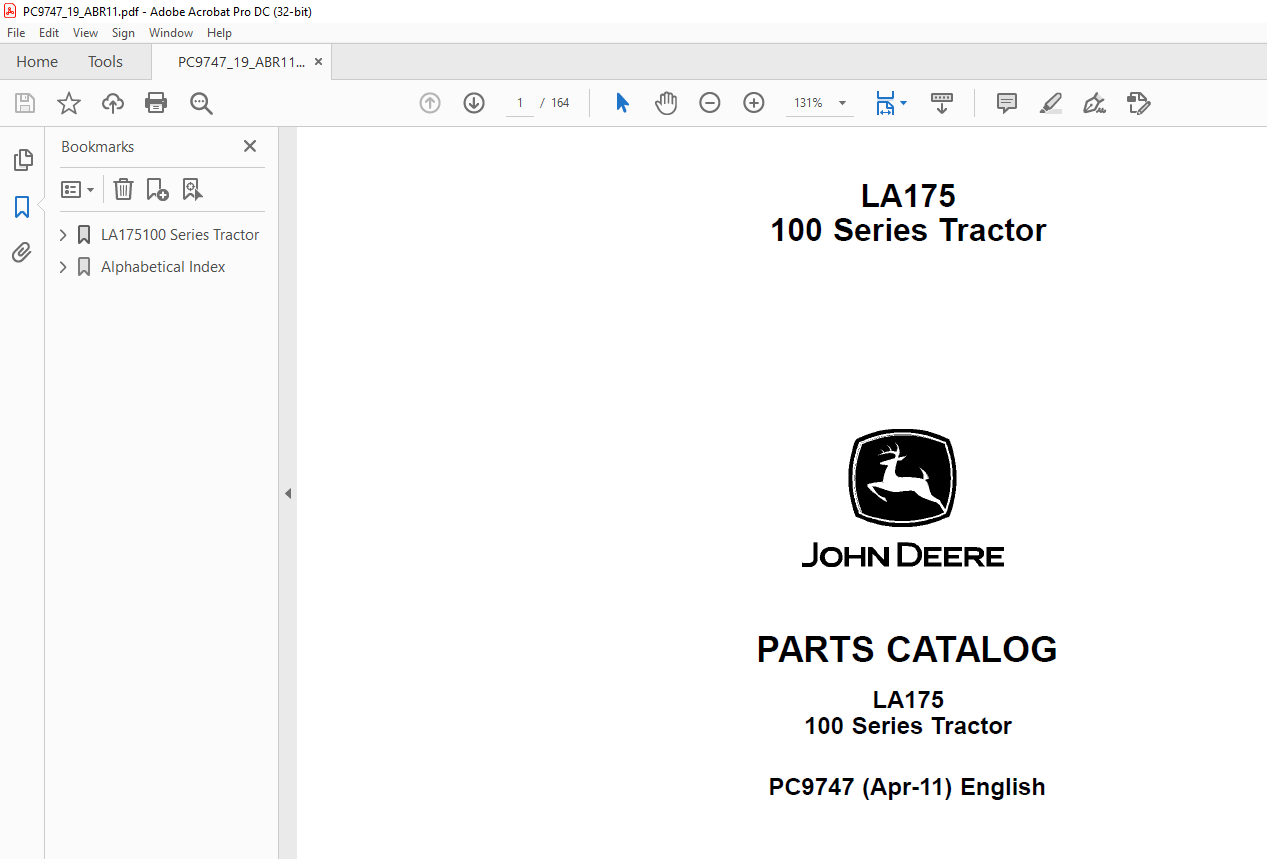Click the Save file icon
Screen dimensions: 1267x859
[x=25, y=103]
